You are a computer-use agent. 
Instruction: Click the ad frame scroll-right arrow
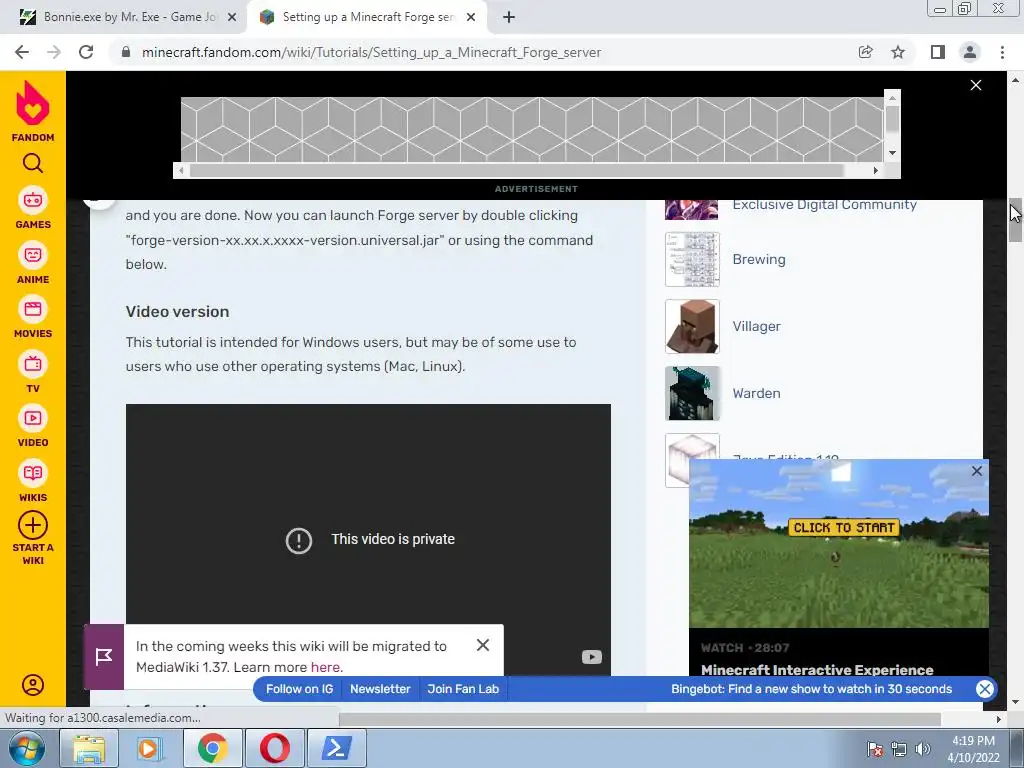pyautogui.click(x=876, y=170)
